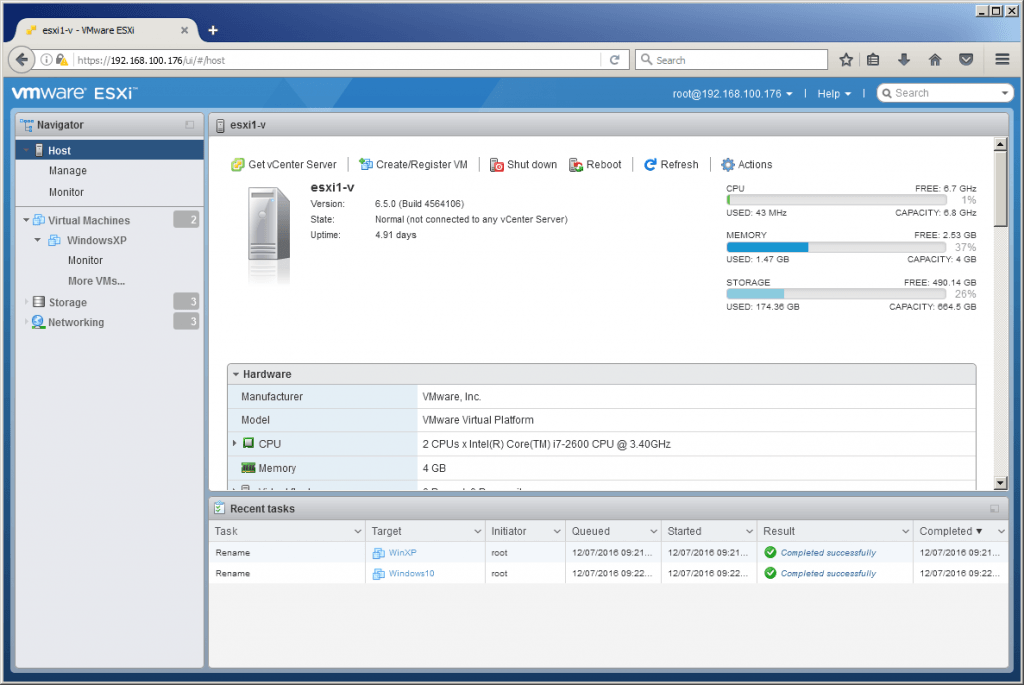Click the Refresh arrow icon
1024x685 pixels.
click(650, 165)
